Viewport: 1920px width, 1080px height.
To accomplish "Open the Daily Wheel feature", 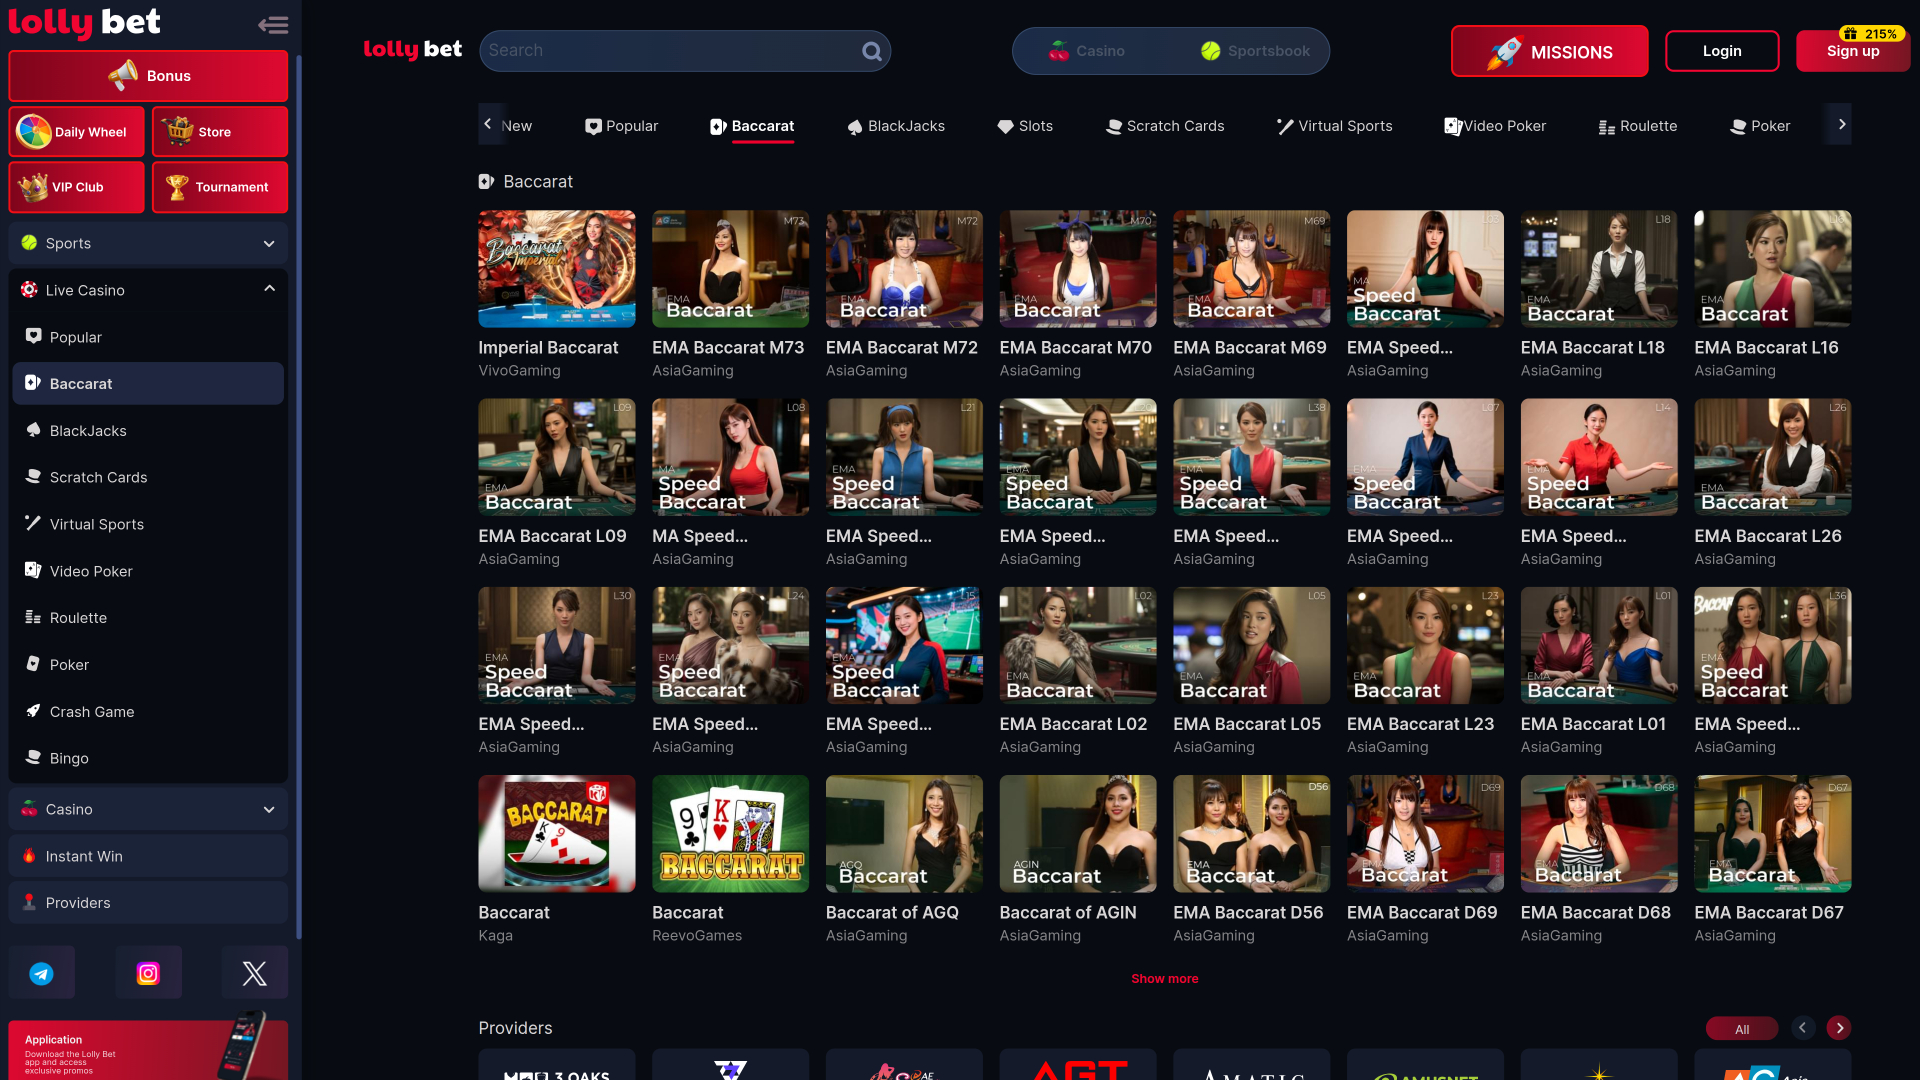I will click(75, 131).
